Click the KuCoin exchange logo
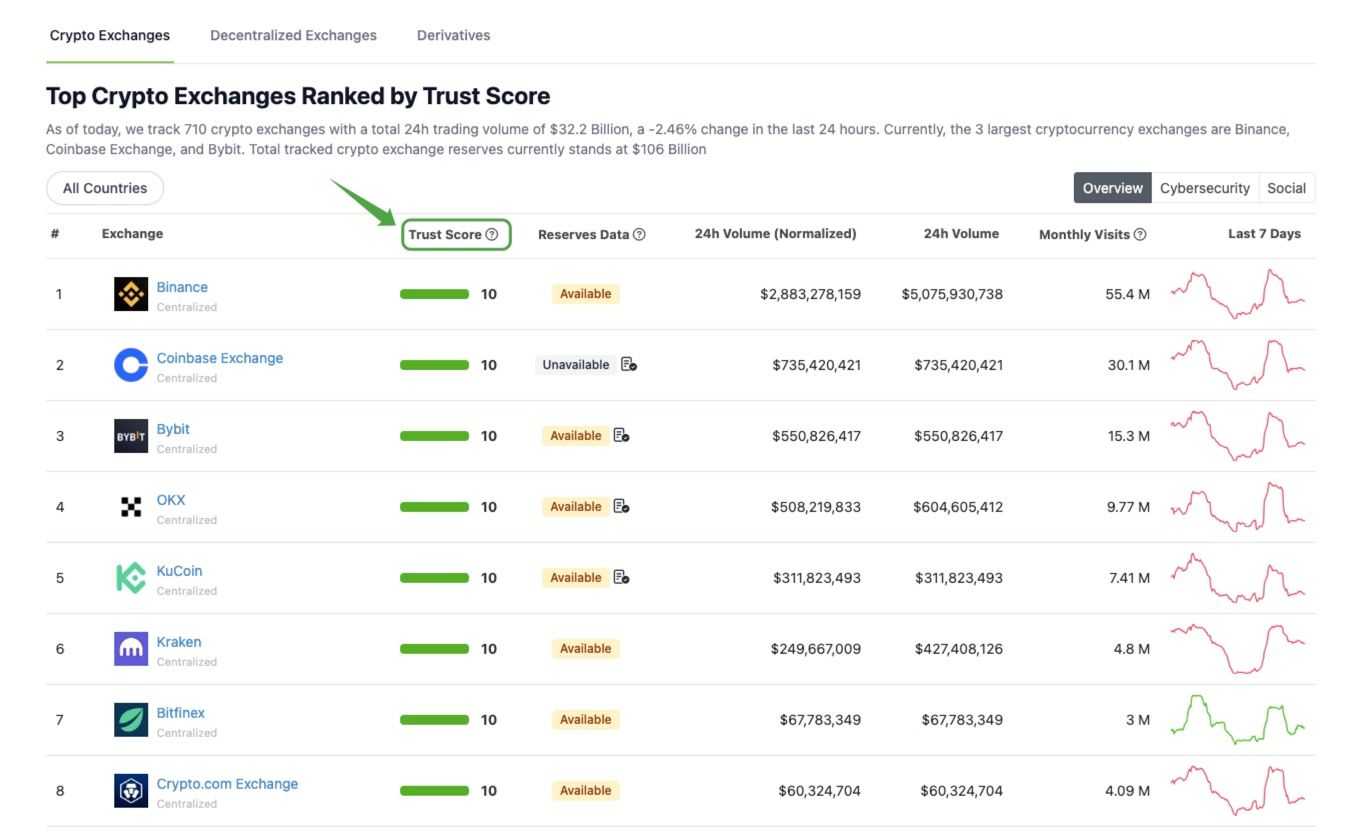This screenshot has width=1358, height=837. tap(130, 578)
